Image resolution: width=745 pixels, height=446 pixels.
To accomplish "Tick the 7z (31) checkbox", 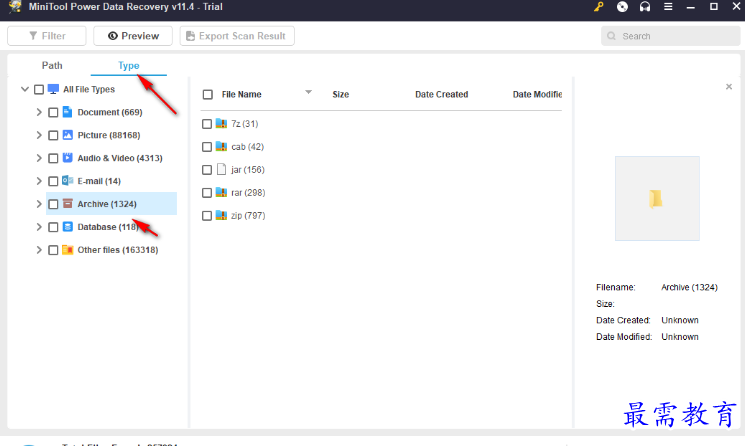I will click(x=207, y=124).
